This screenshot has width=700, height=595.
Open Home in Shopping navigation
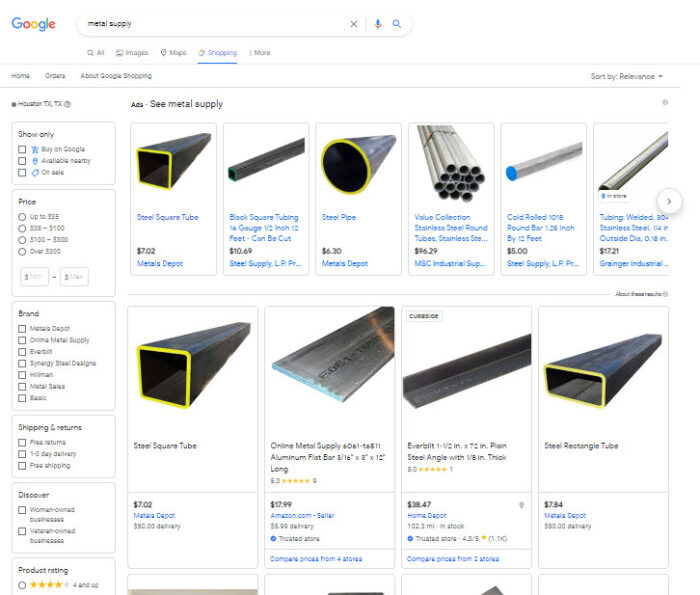pos(21,76)
